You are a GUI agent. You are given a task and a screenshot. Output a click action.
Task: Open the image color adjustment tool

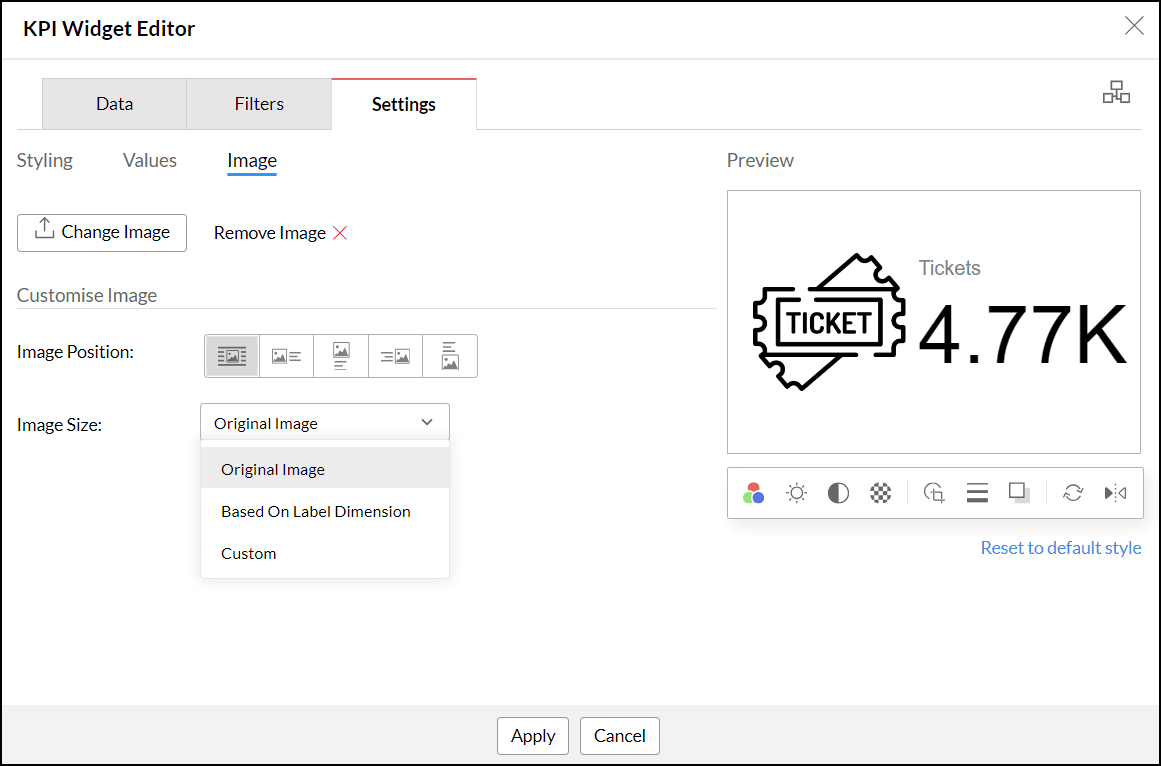coord(754,493)
